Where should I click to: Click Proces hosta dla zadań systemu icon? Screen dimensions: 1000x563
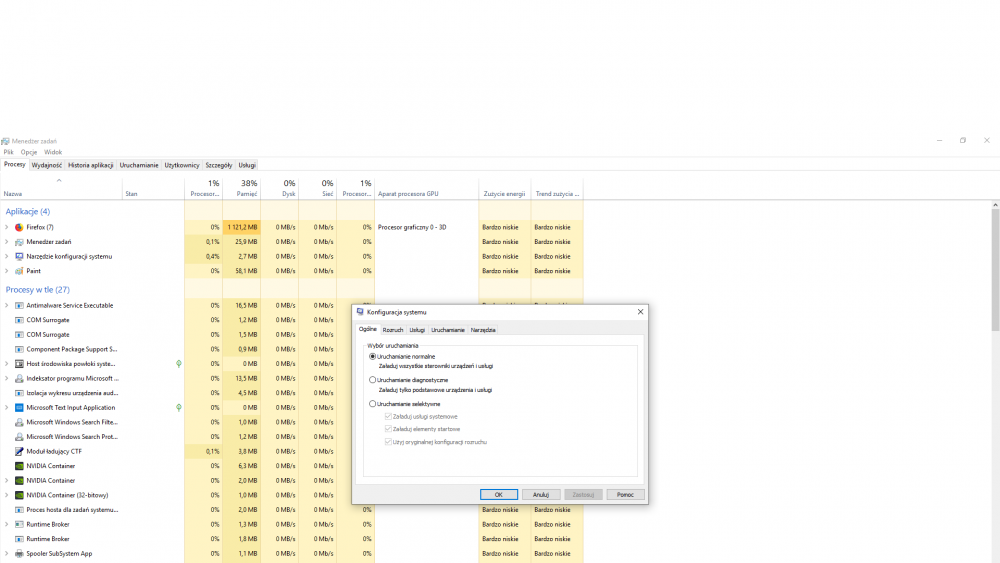[19, 510]
